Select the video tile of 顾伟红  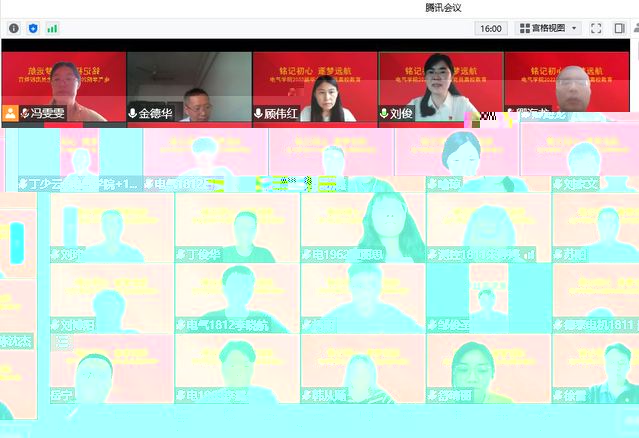[x=315, y=87]
